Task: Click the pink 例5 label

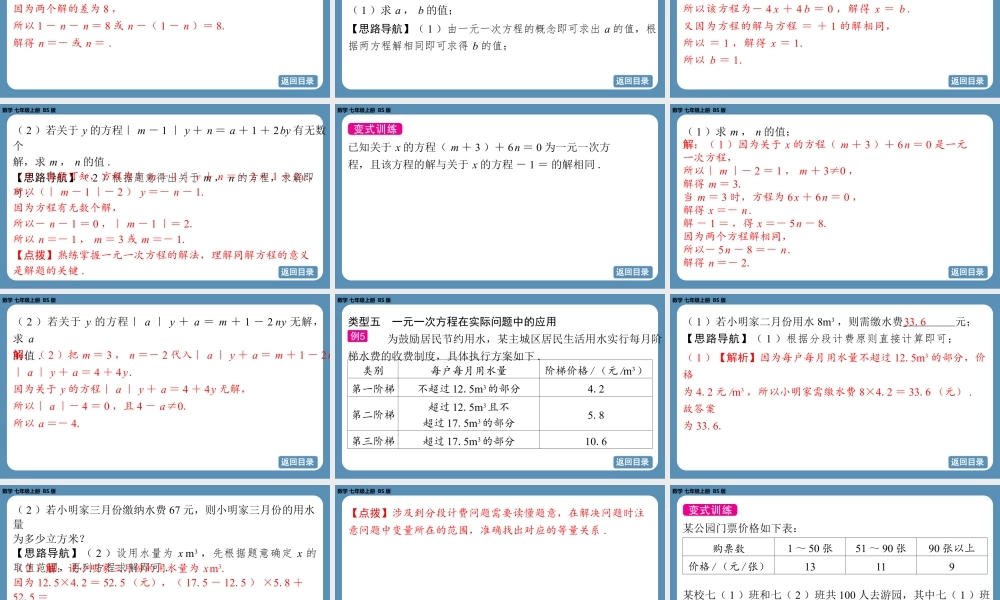Action: pos(358,338)
